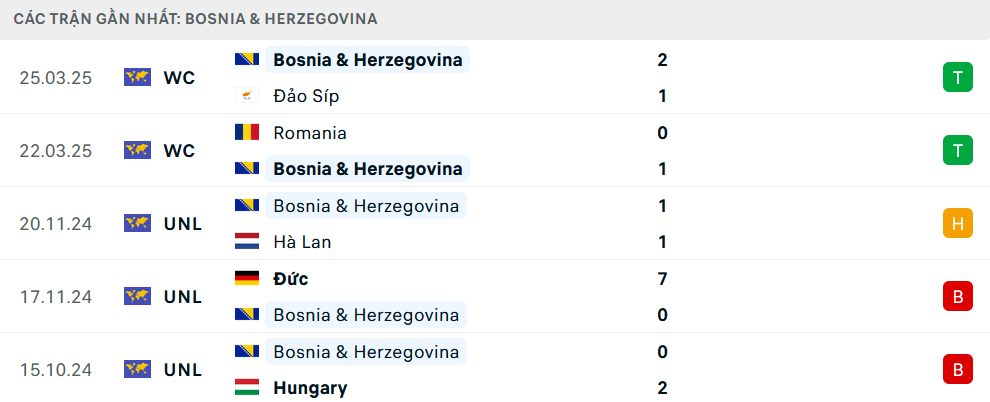Click the green T badge for 25.03.25 match
The width and height of the screenshot is (990, 402).
(x=958, y=78)
